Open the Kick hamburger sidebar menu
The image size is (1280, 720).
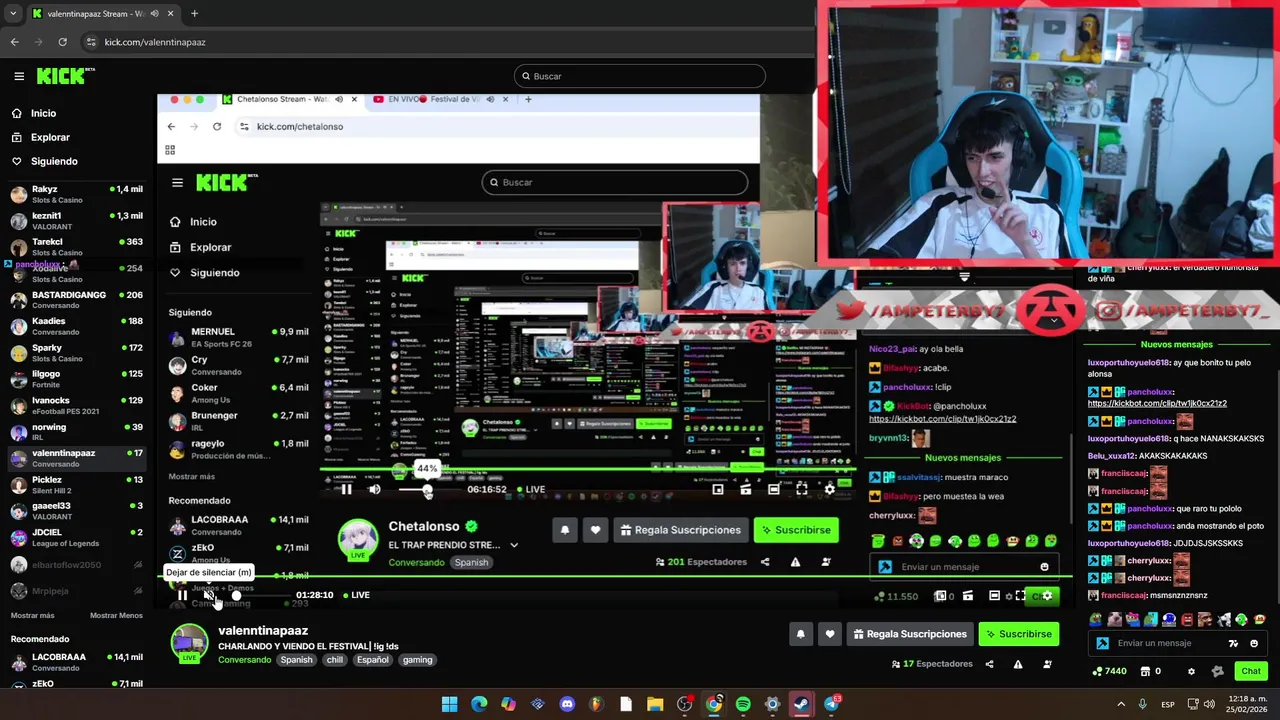[19, 76]
